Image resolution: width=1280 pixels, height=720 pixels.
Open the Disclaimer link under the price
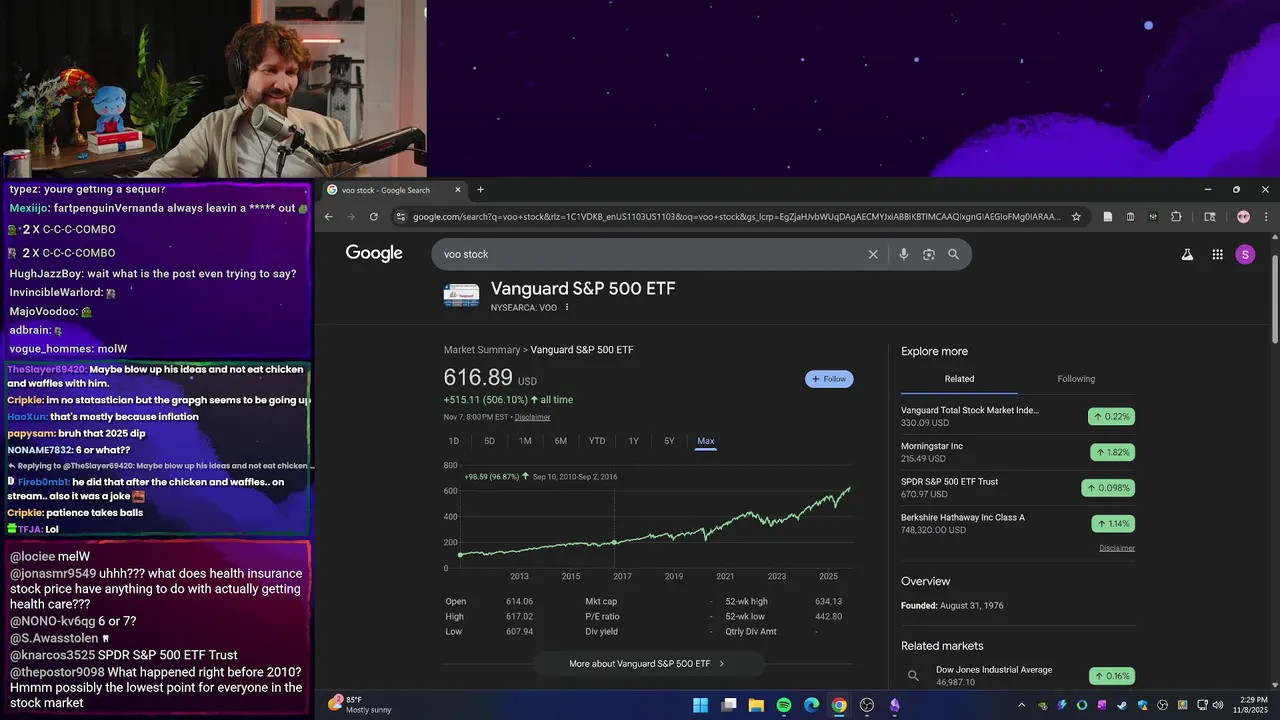pos(532,417)
